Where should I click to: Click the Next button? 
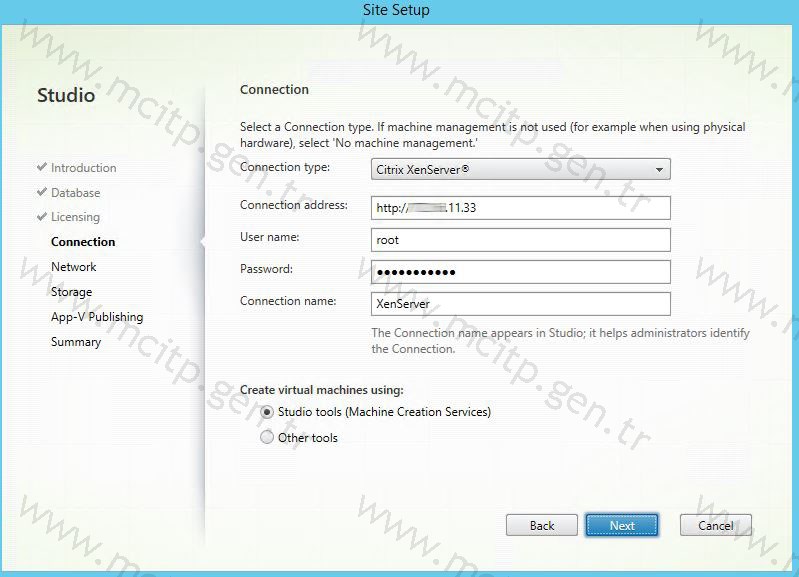(622, 525)
